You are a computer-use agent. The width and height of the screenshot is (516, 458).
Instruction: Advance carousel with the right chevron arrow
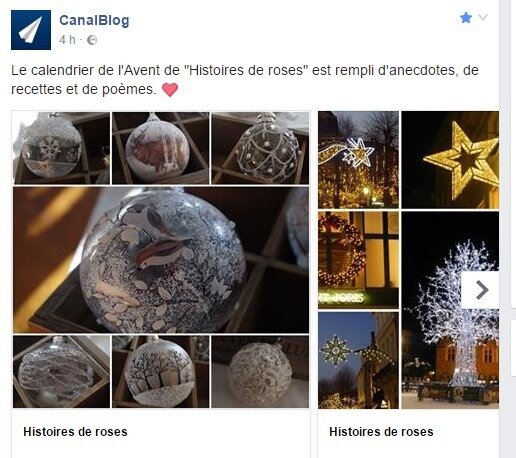481,290
